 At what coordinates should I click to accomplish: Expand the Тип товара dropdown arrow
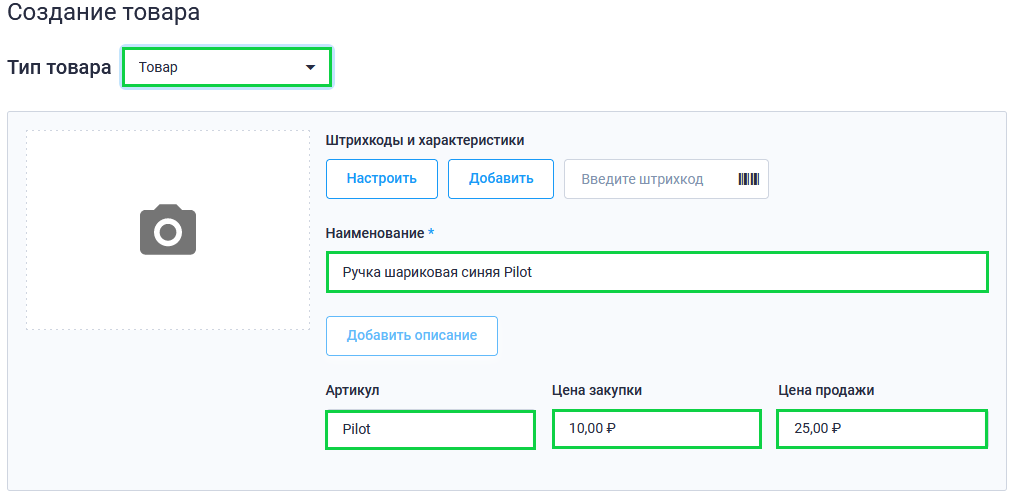coord(310,67)
